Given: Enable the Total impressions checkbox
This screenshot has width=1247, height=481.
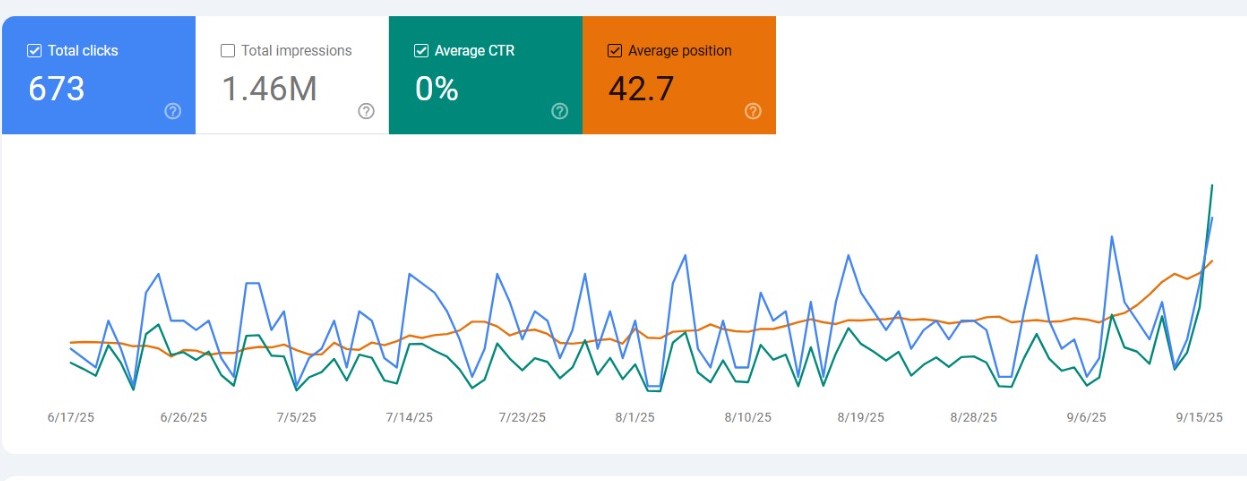Looking at the screenshot, I should coord(228,51).
